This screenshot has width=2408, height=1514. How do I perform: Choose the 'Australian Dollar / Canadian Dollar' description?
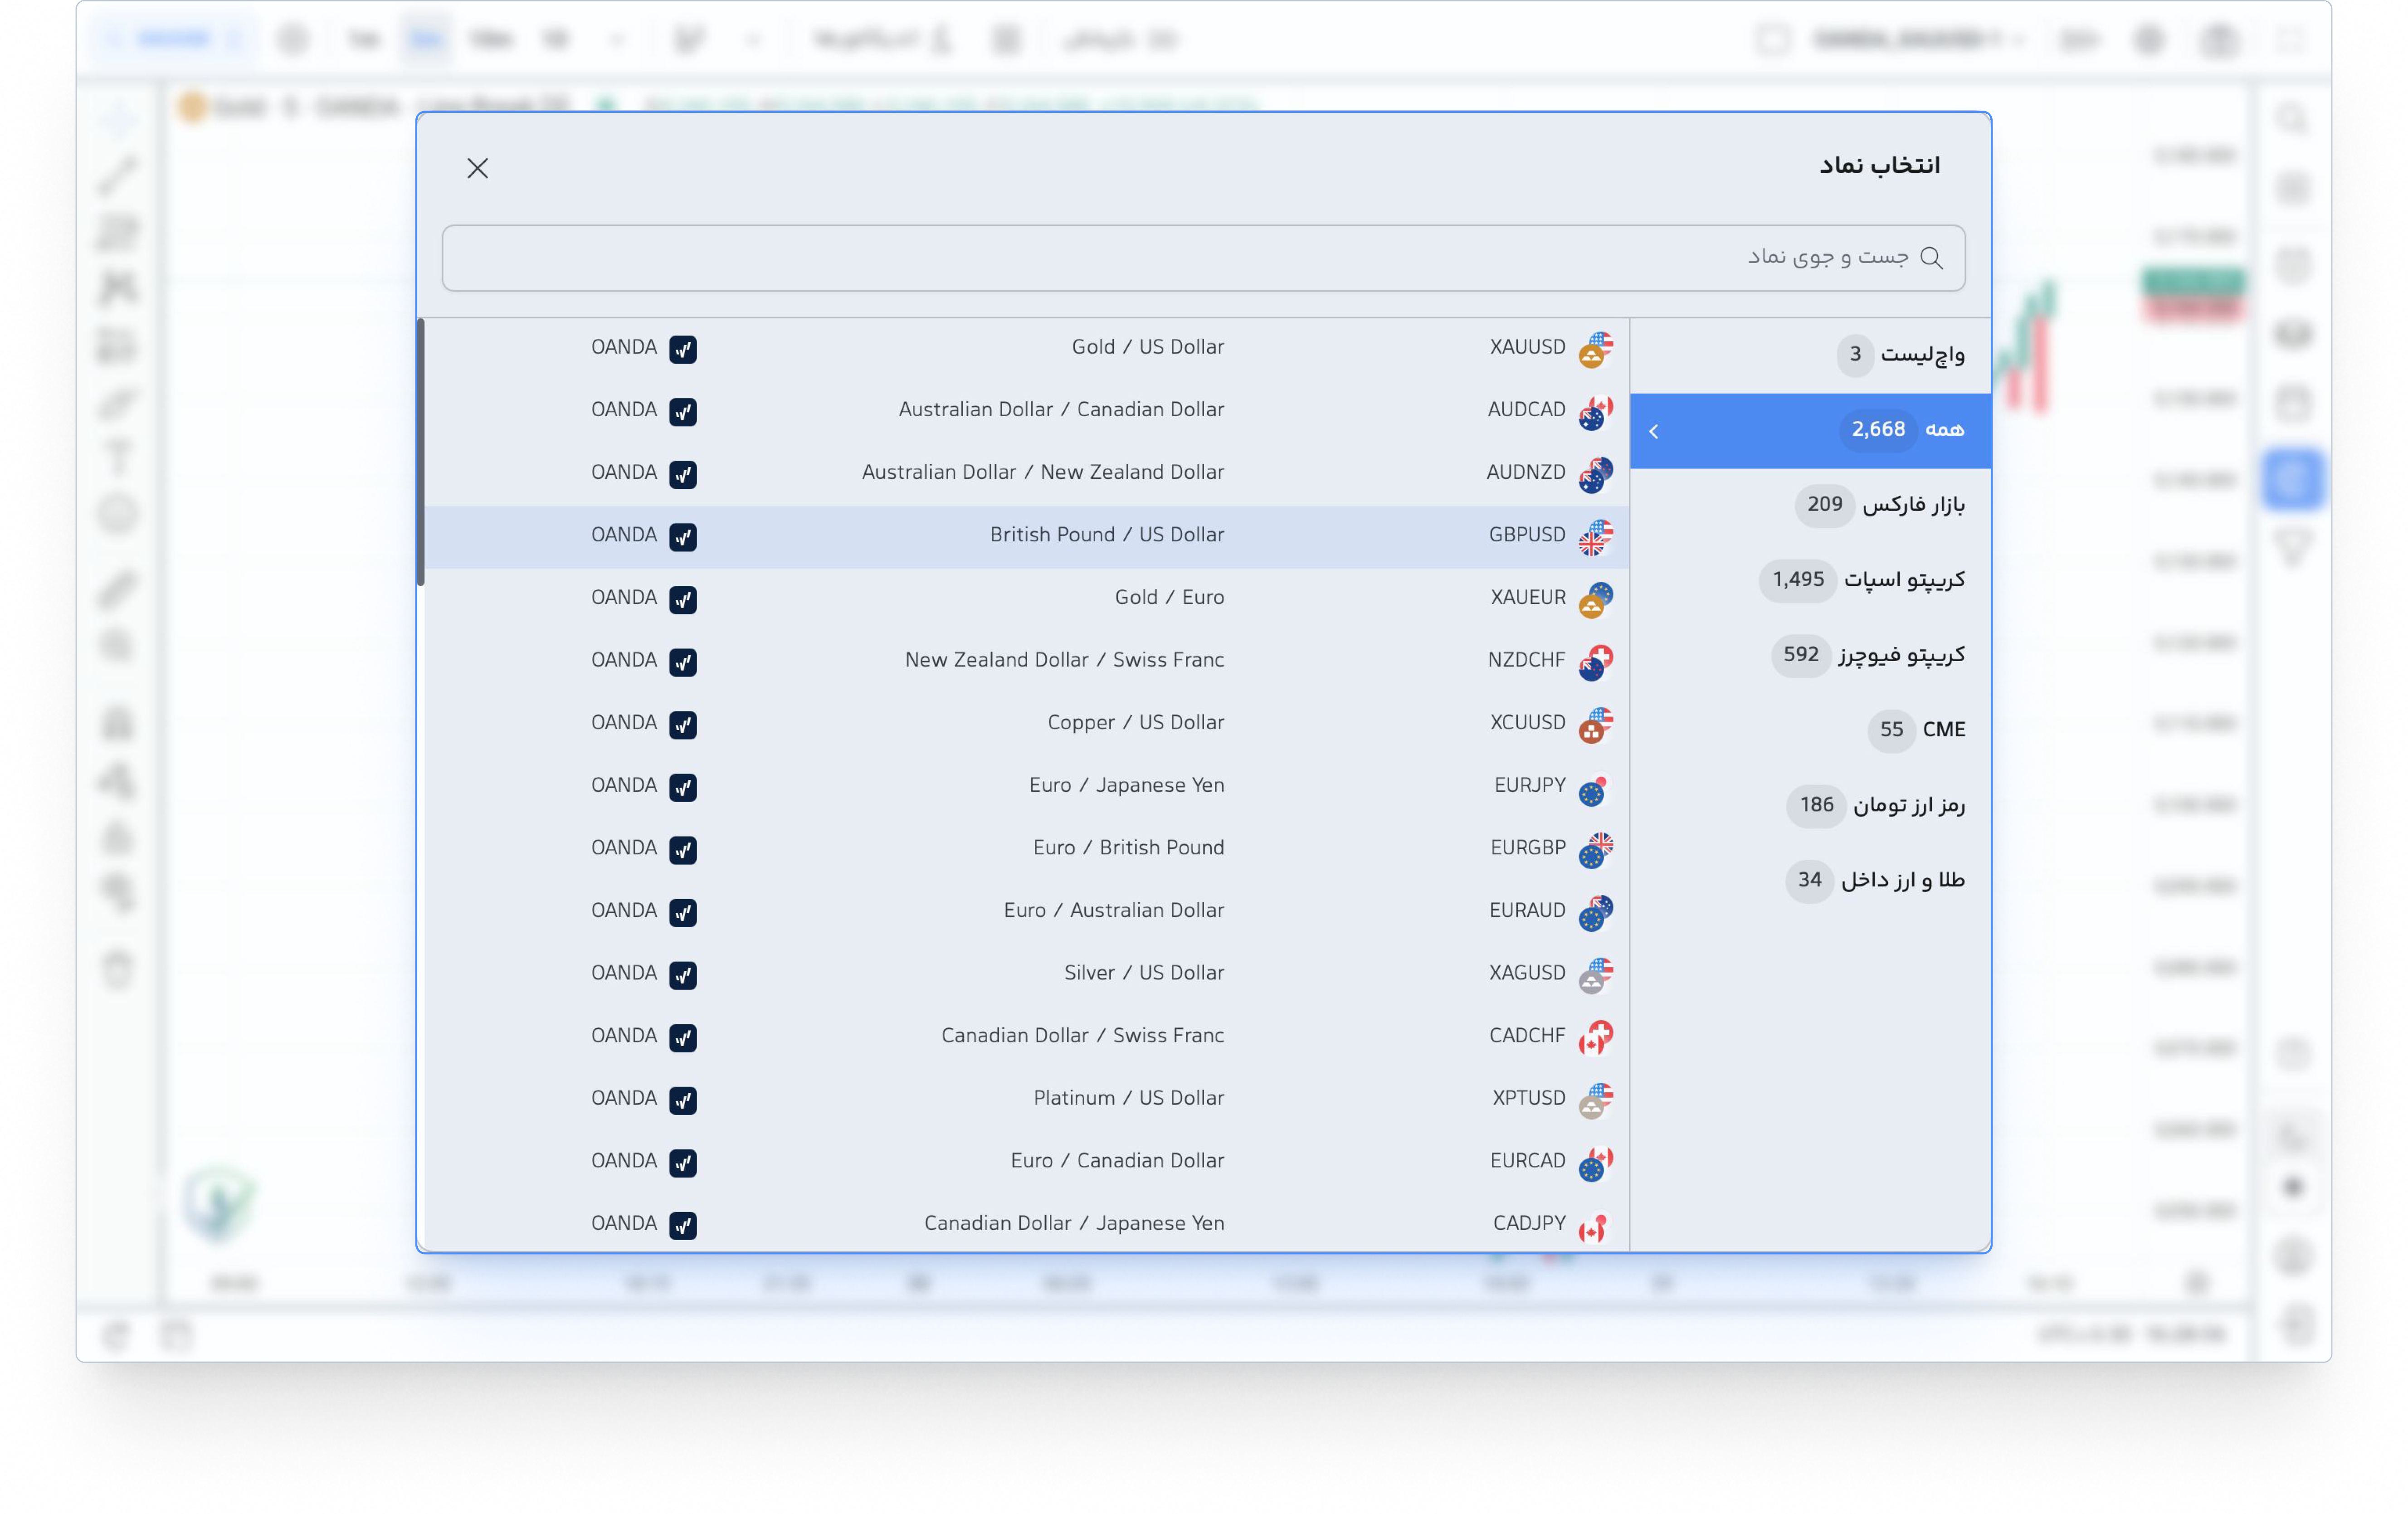click(x=1061, y=410)
